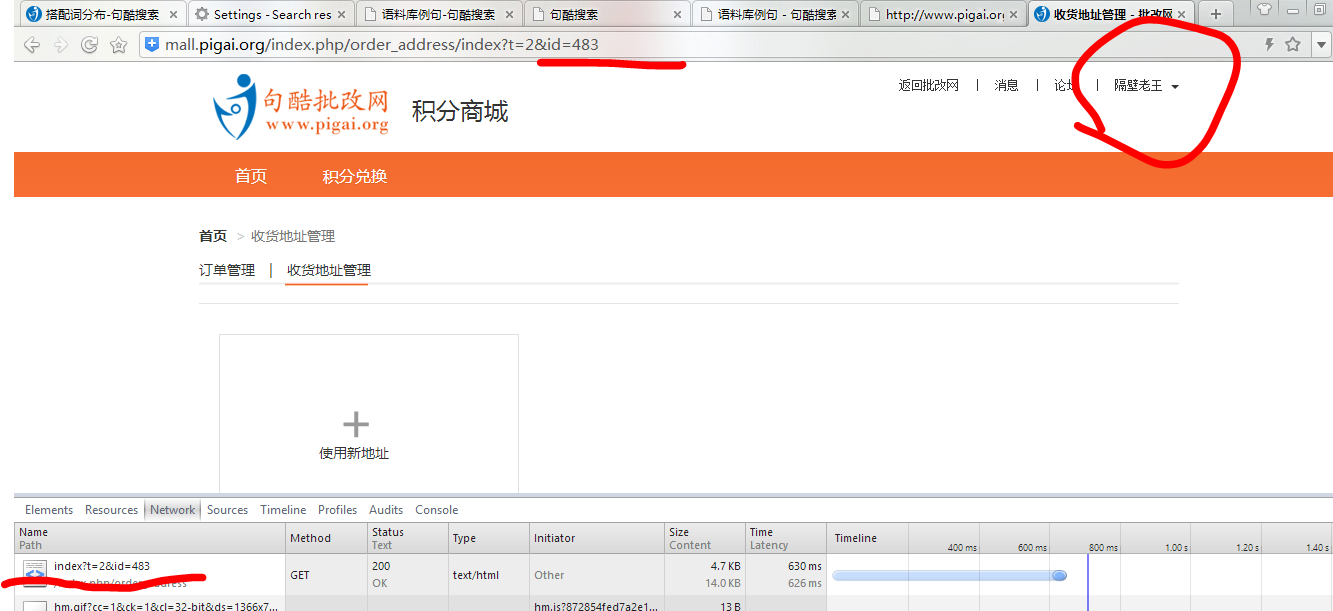Viewport: 1333px width, 611px height.
Task: Switch to the http://www.pigai.org tab
Action: click(x=943, y=14)
